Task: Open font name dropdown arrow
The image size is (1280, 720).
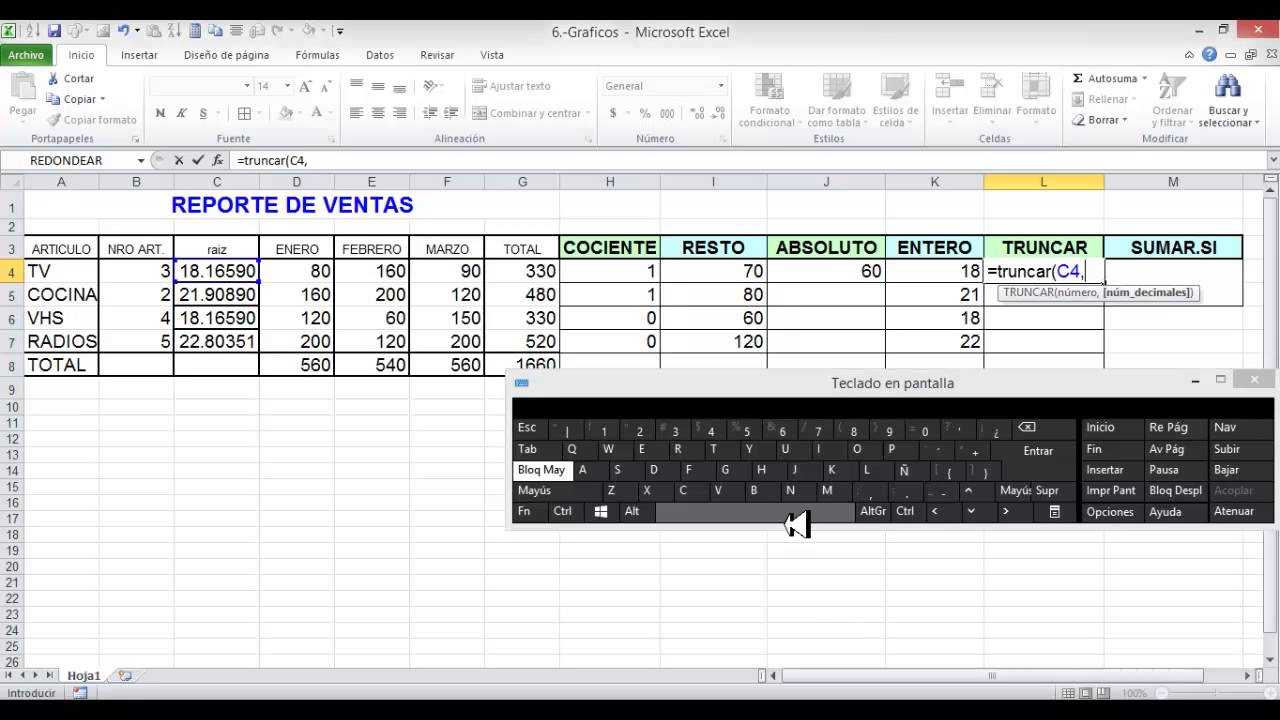Action: pos(247,86)
